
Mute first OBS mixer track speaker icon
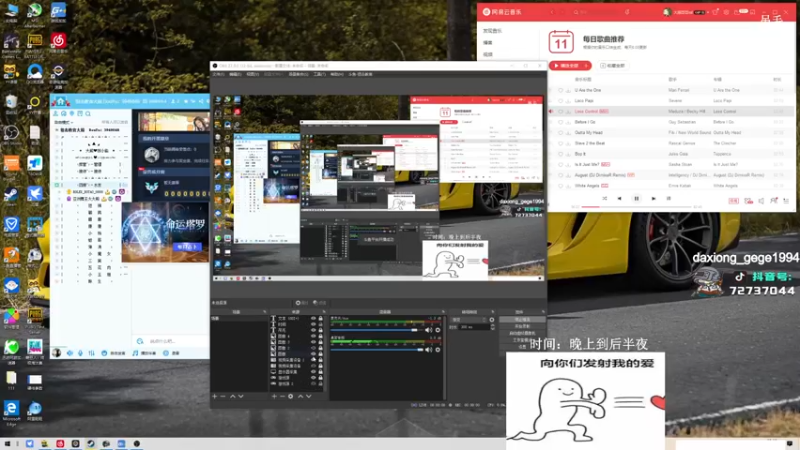[x=428, y=330]
